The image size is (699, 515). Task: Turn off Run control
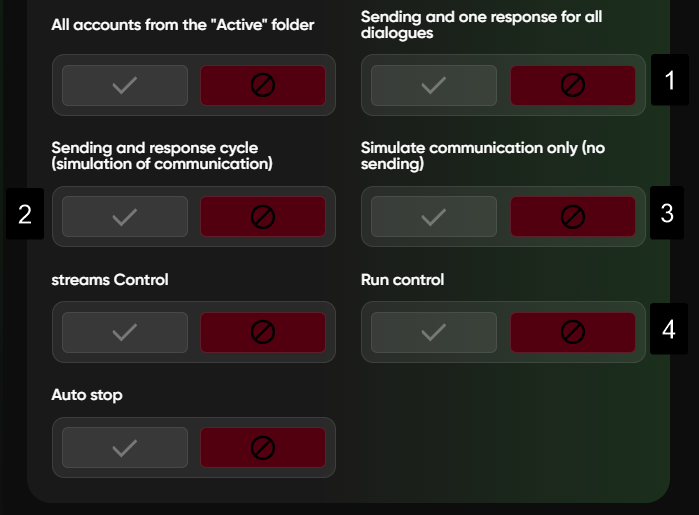pyautogui.click(x=572, y=332)
